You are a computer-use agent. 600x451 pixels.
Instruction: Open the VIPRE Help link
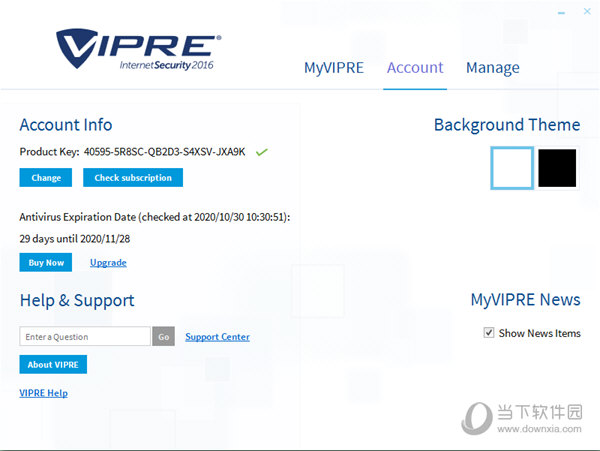tap(44, 393)
